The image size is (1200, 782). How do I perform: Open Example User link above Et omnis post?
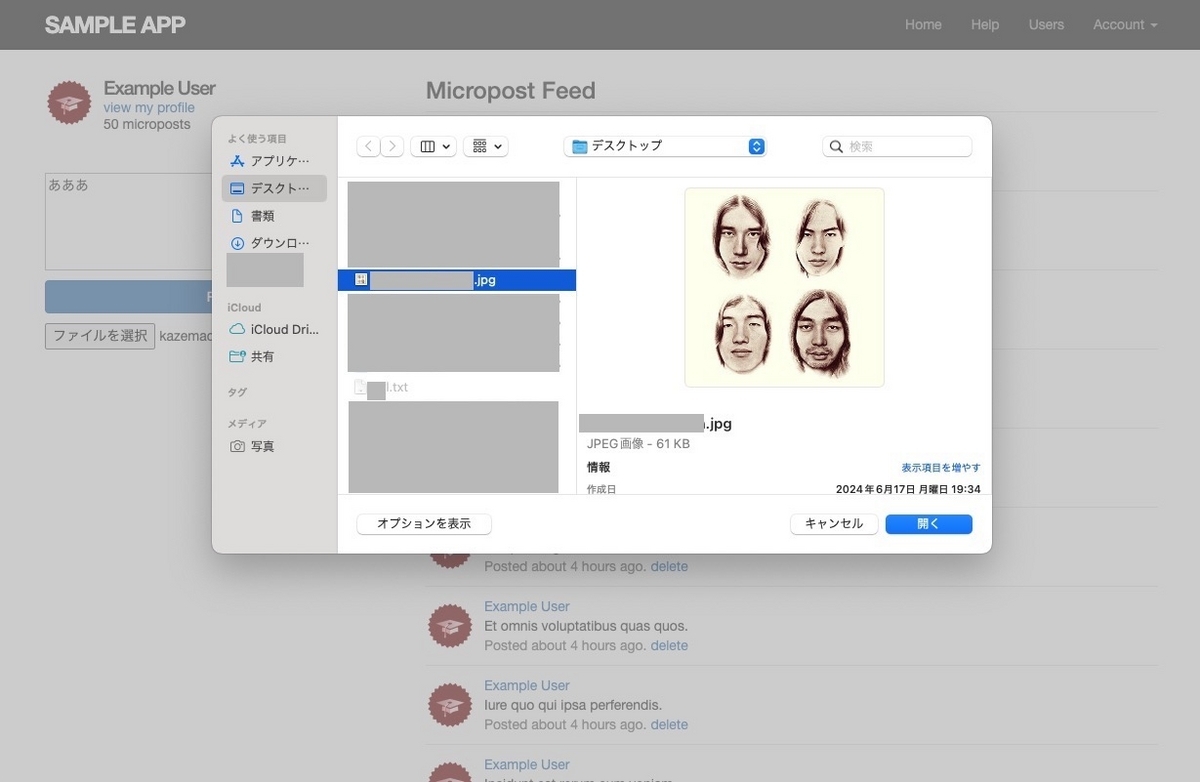click(x=527, y=606)
